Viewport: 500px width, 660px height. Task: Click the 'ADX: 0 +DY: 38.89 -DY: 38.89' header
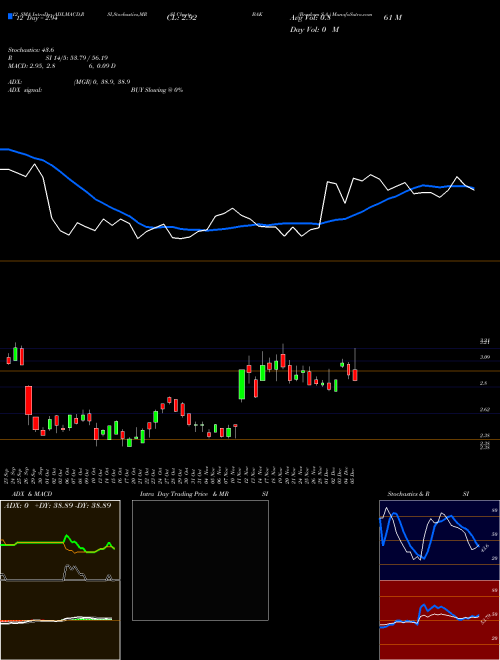coord(58,505)
